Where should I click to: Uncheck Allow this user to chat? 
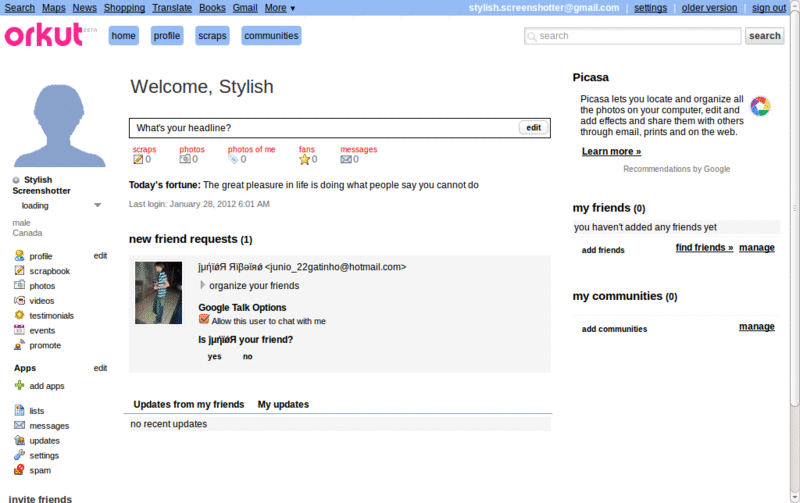click(x=204, y=319)
